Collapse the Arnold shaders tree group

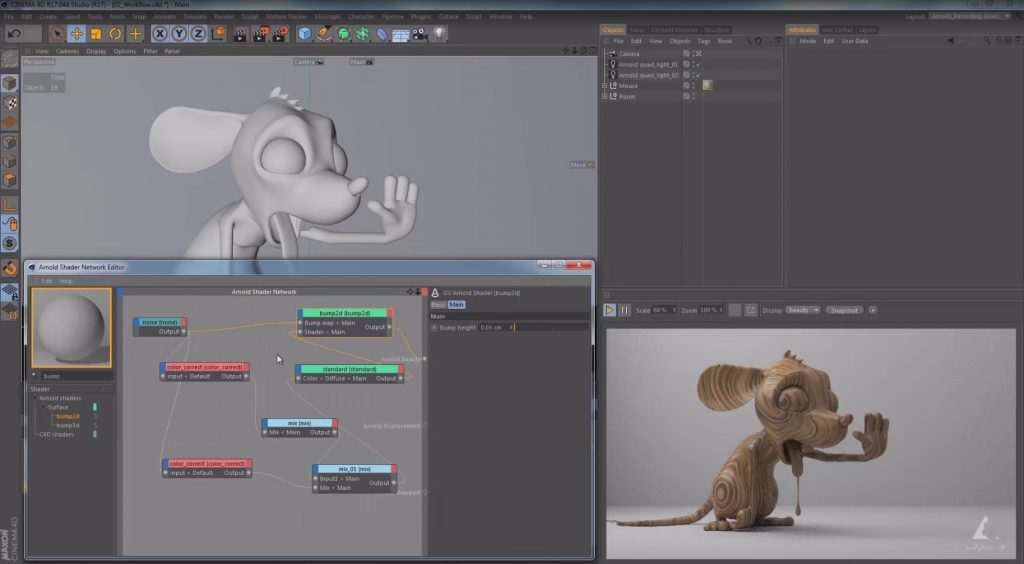tap(35, 398)
